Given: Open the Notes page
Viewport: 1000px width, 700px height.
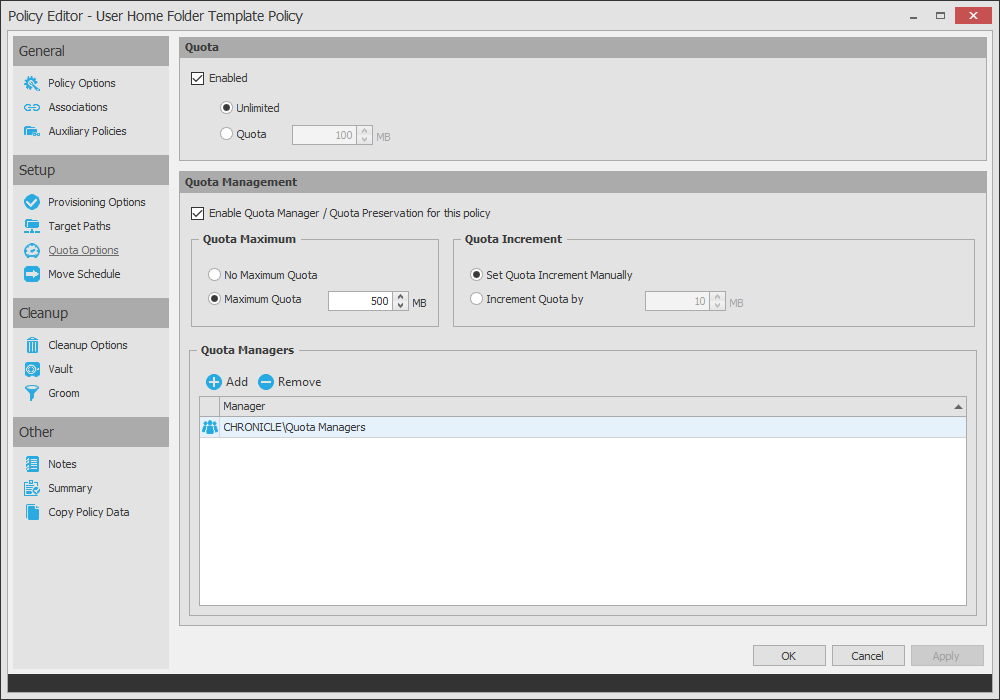Looking at the screenshot, I should pyautogui.click(x=62, y=464).
